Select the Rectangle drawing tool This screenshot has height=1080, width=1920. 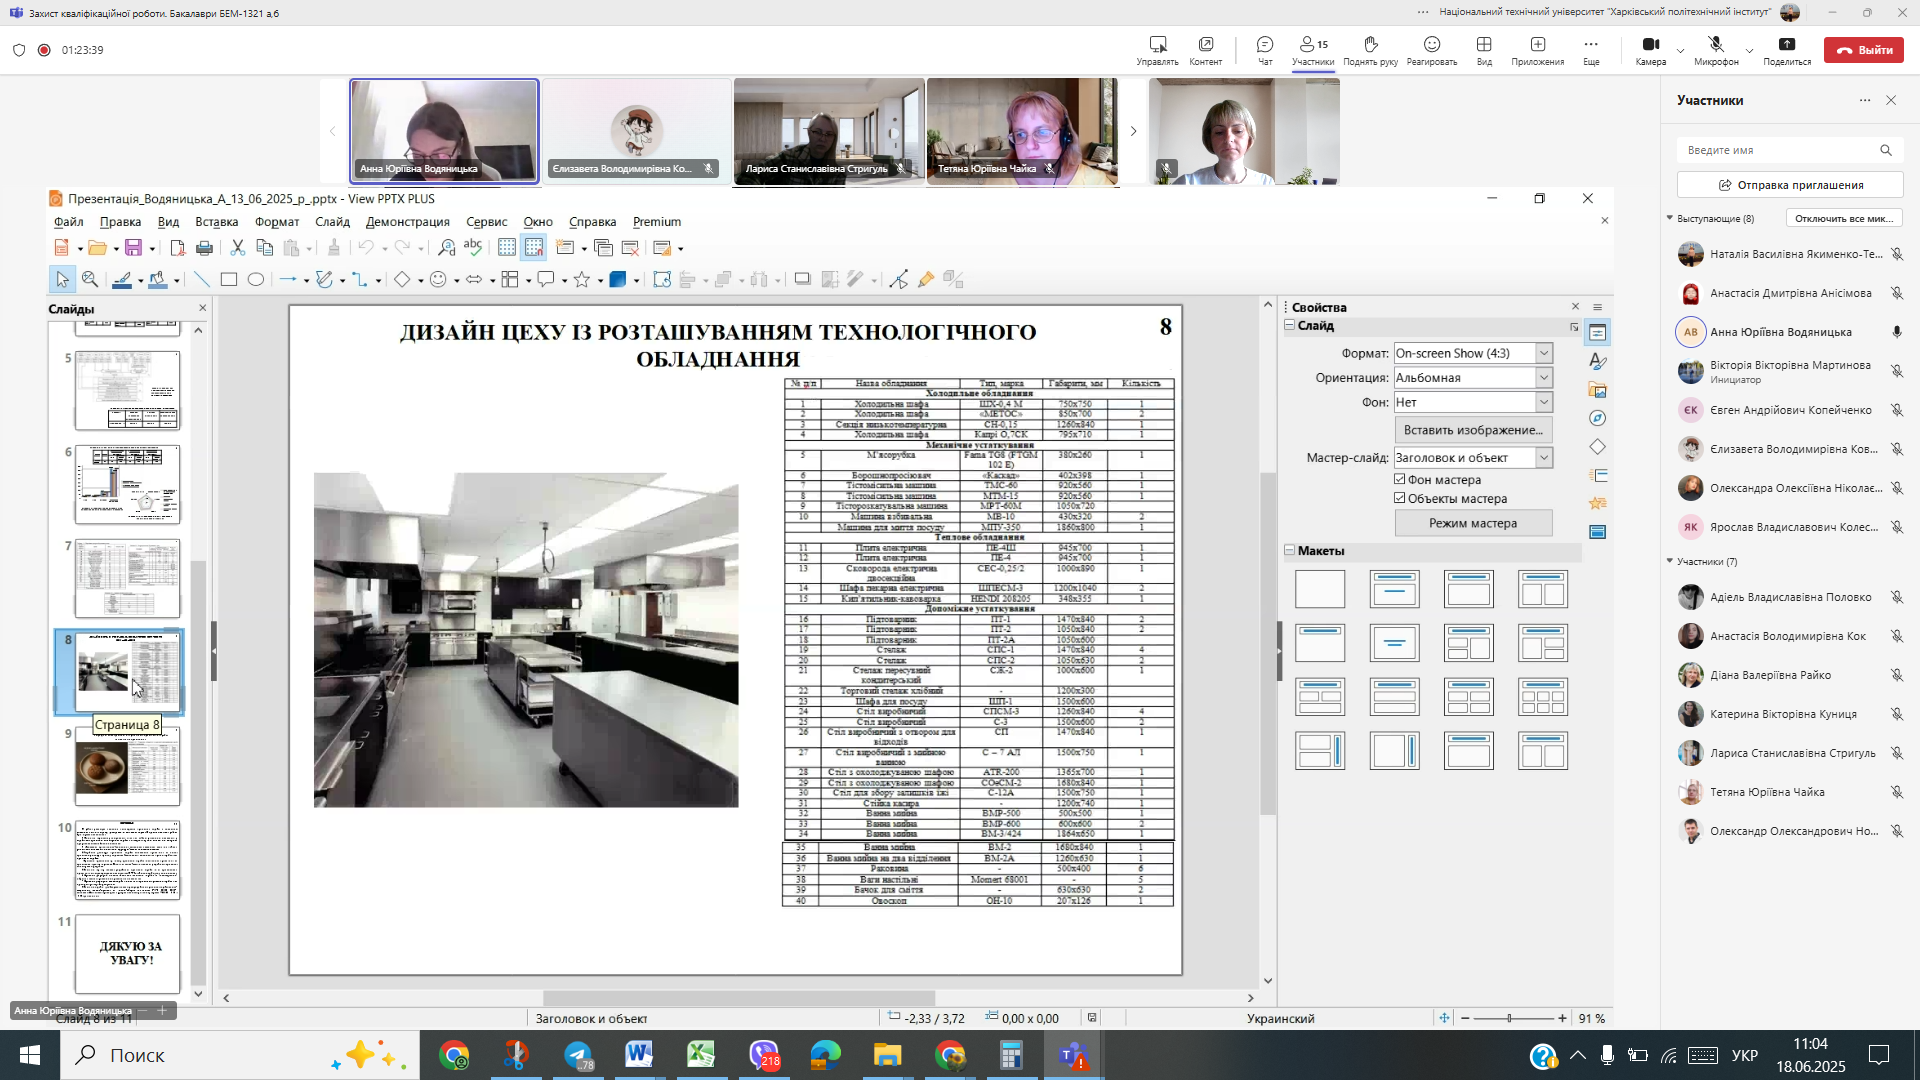pyautogui.click(x=229, y=280)
